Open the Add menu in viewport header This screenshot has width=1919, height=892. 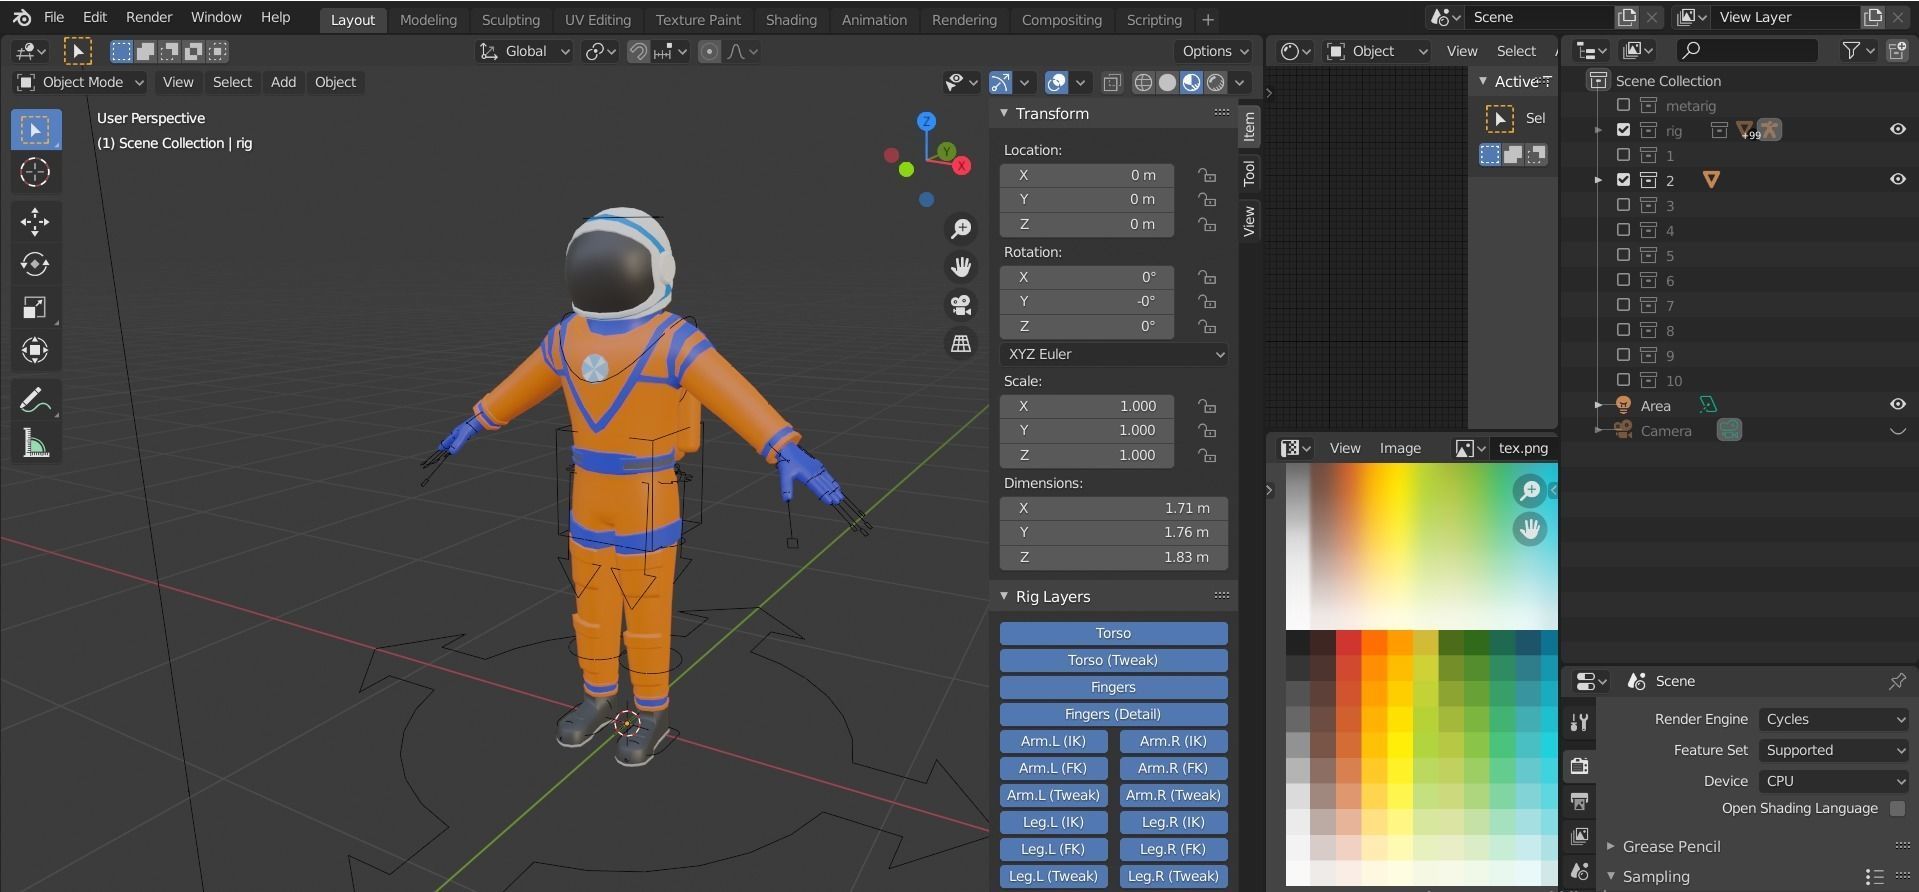pos(283,82)
